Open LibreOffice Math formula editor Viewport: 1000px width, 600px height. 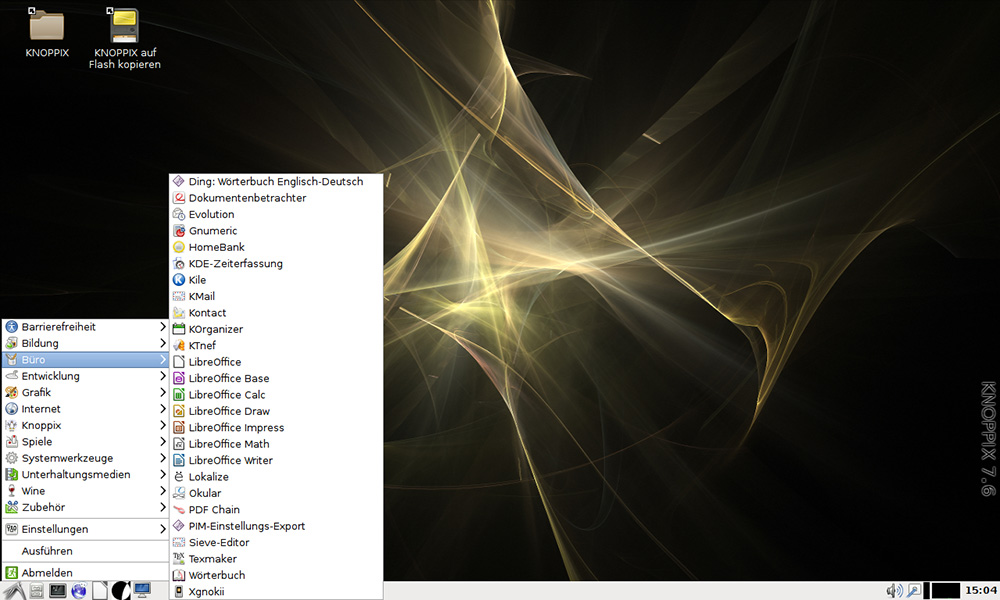276,444
